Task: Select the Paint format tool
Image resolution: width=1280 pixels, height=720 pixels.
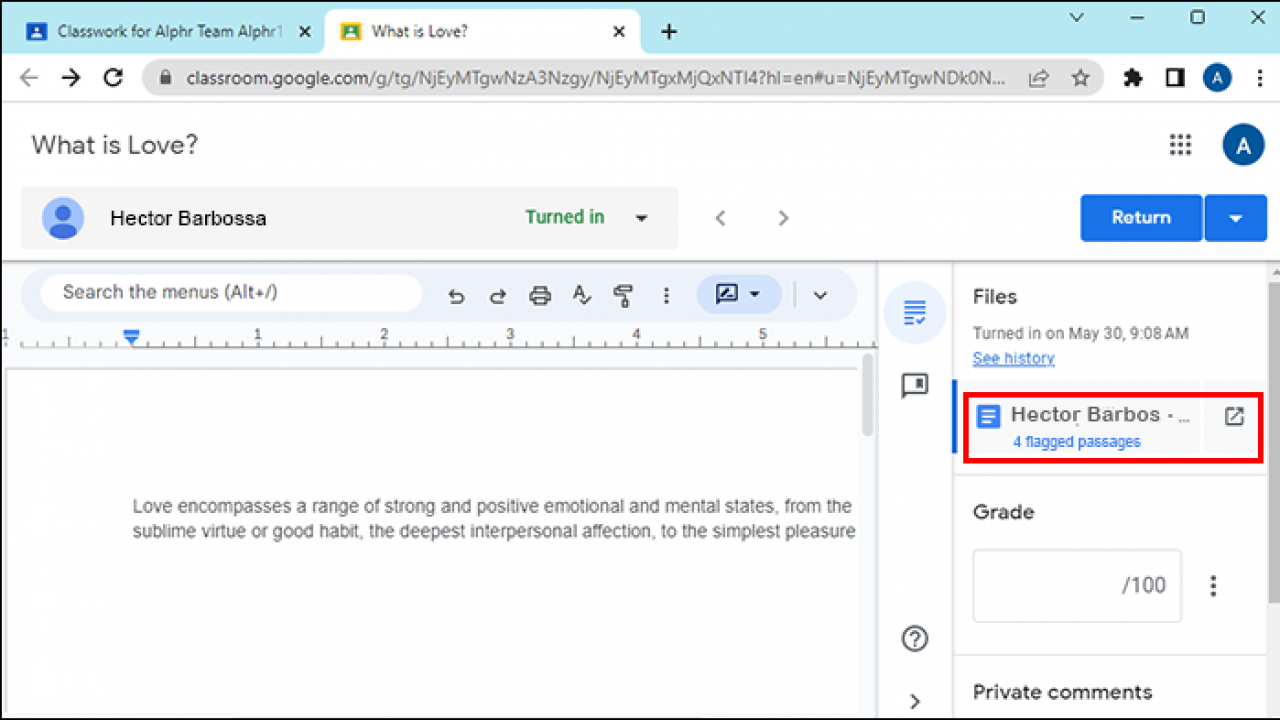Action: (623, 294)
